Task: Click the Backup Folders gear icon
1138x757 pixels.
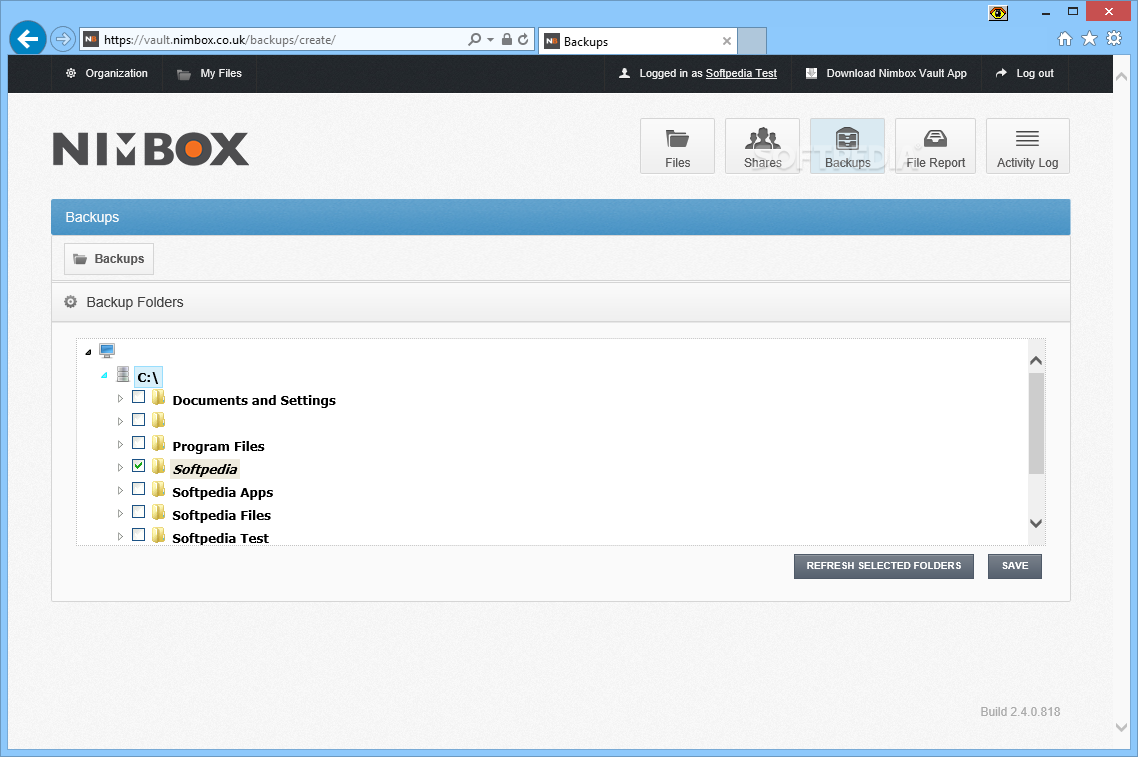Action: click(70, 302)
